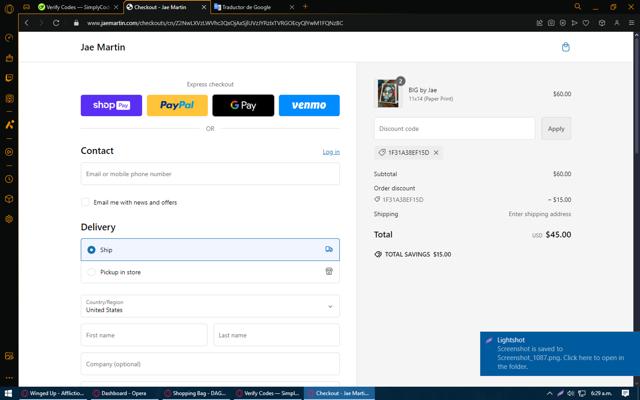
Task: Click the Lightshot screenshot saved notification
Action: click(x=560, y=353)
